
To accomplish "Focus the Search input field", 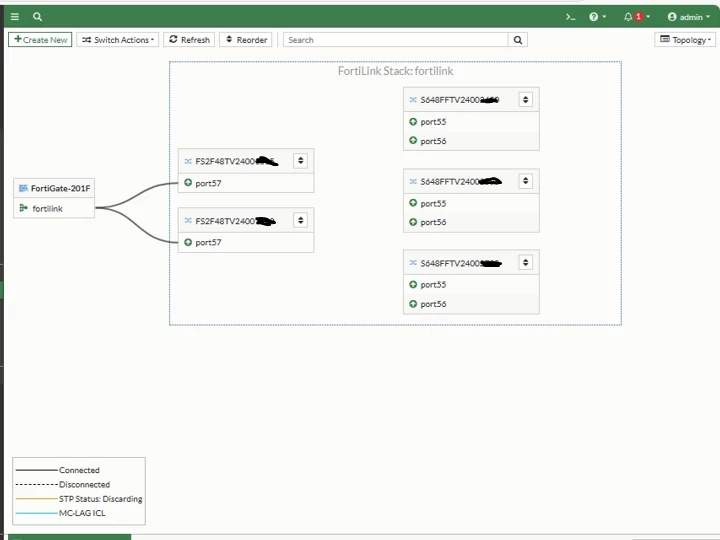I will (396, 39).
